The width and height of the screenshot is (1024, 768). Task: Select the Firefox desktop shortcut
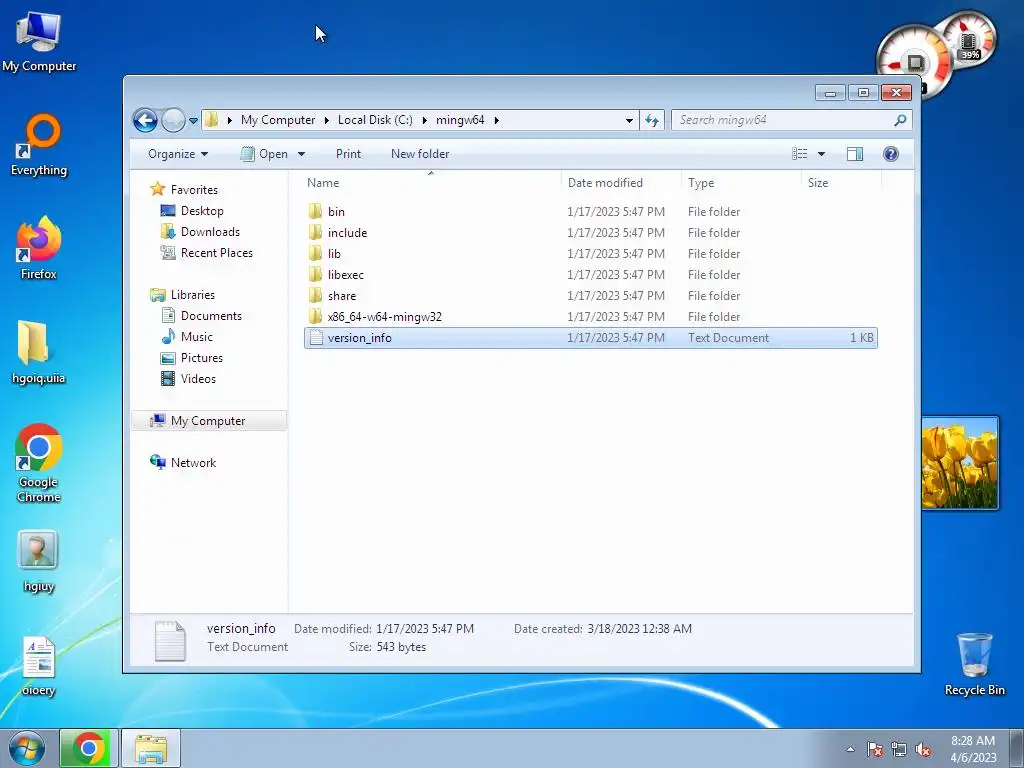coord(39,249)
